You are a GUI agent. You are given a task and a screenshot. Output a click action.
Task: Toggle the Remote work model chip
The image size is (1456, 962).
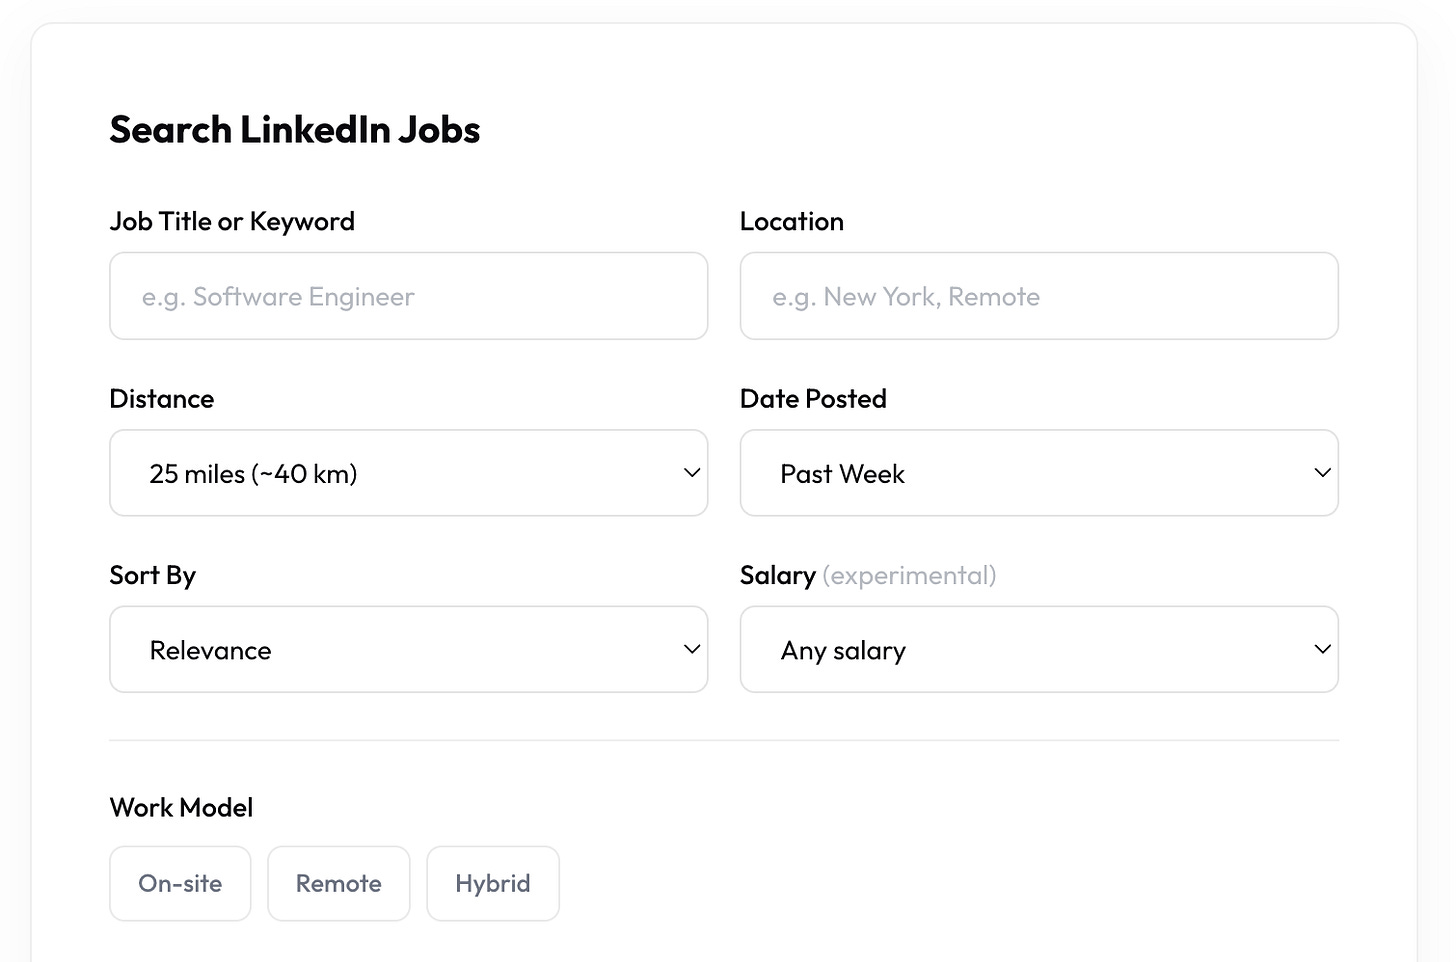(x=338, y=883)
